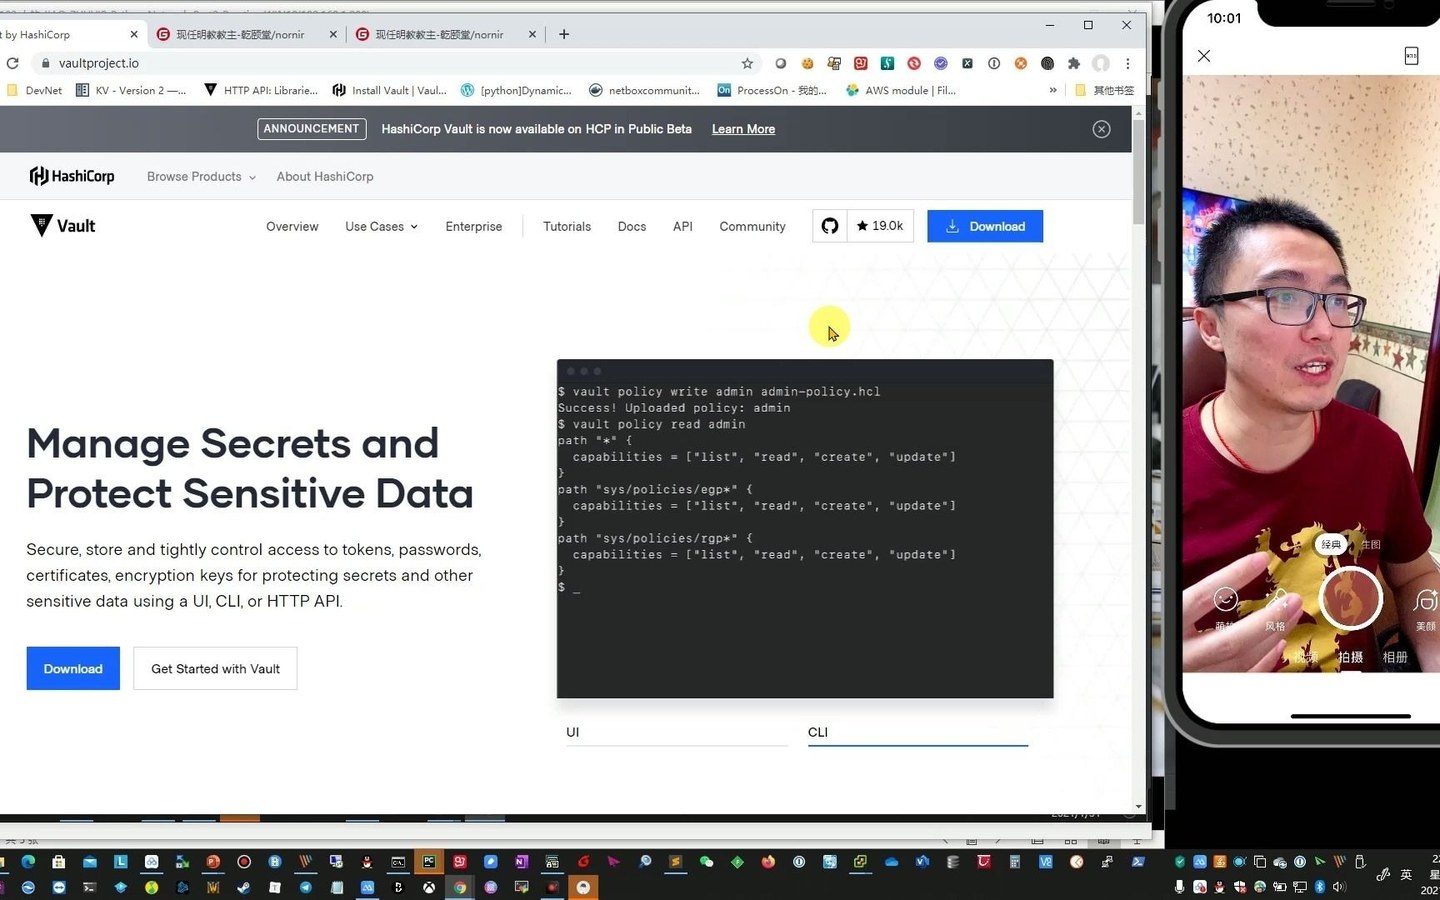Open OneNote from the taskbar
This screenshot has width=1440, height=900.
(x=521, y=861)
